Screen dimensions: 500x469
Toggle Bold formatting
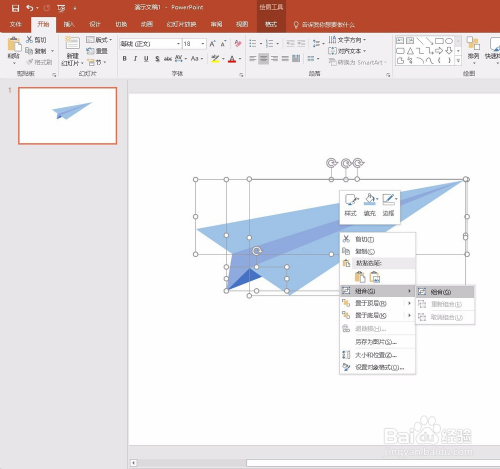tap(124, 59)
